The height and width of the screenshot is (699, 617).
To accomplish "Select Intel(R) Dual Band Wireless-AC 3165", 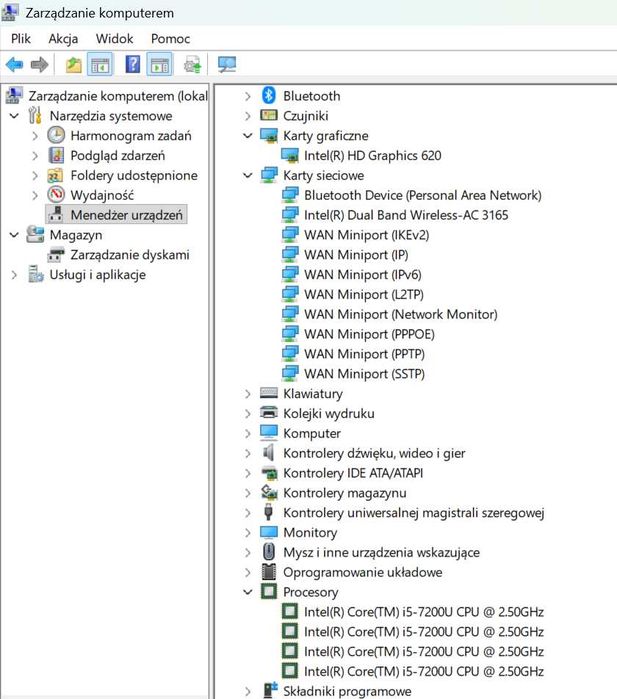I will [406, 215].
